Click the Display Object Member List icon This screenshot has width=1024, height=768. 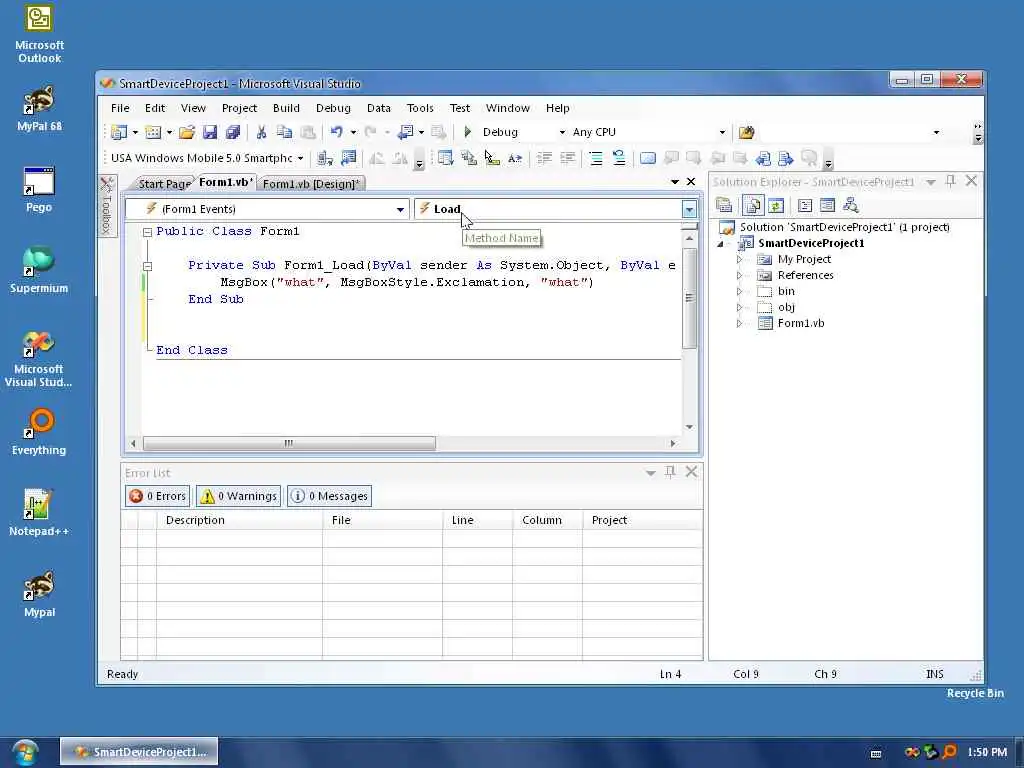[445, 158]
